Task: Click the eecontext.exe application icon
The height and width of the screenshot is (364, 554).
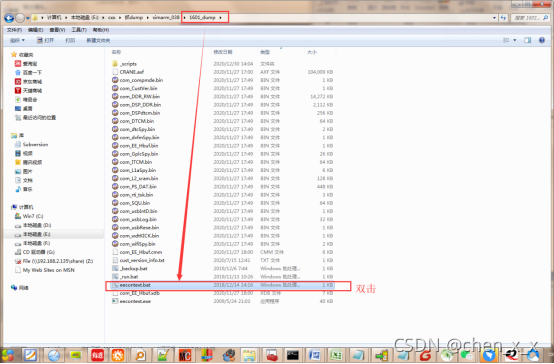Action: pyautogui.click(x=115, y=301)
